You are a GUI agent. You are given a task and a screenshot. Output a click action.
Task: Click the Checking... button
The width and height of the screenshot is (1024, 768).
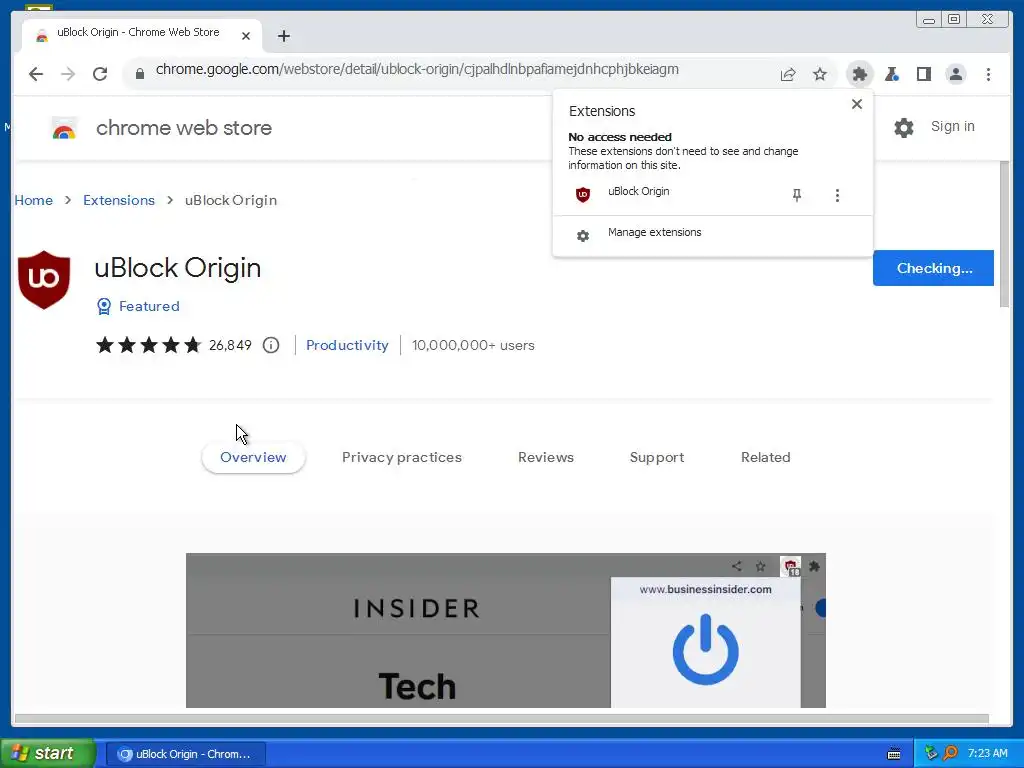pos(933,268)
